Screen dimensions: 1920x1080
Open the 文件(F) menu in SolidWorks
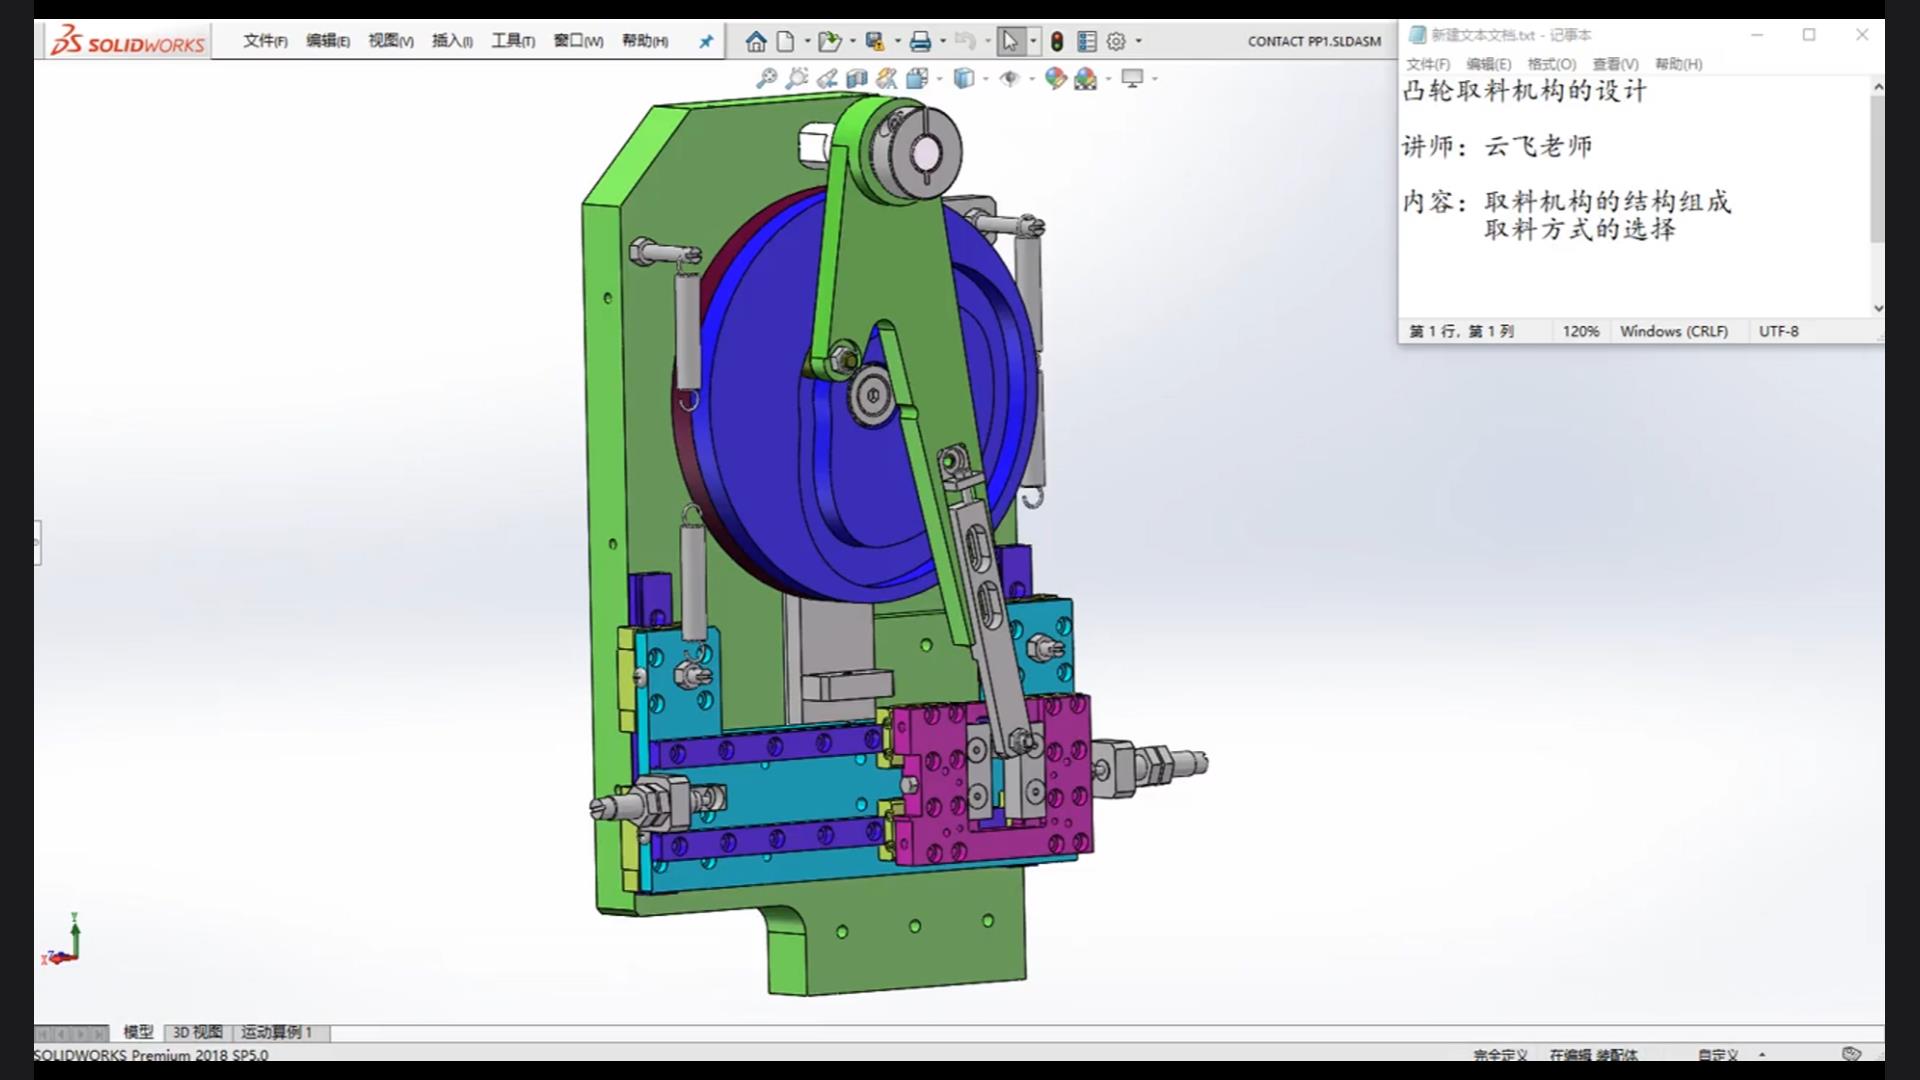265,41
